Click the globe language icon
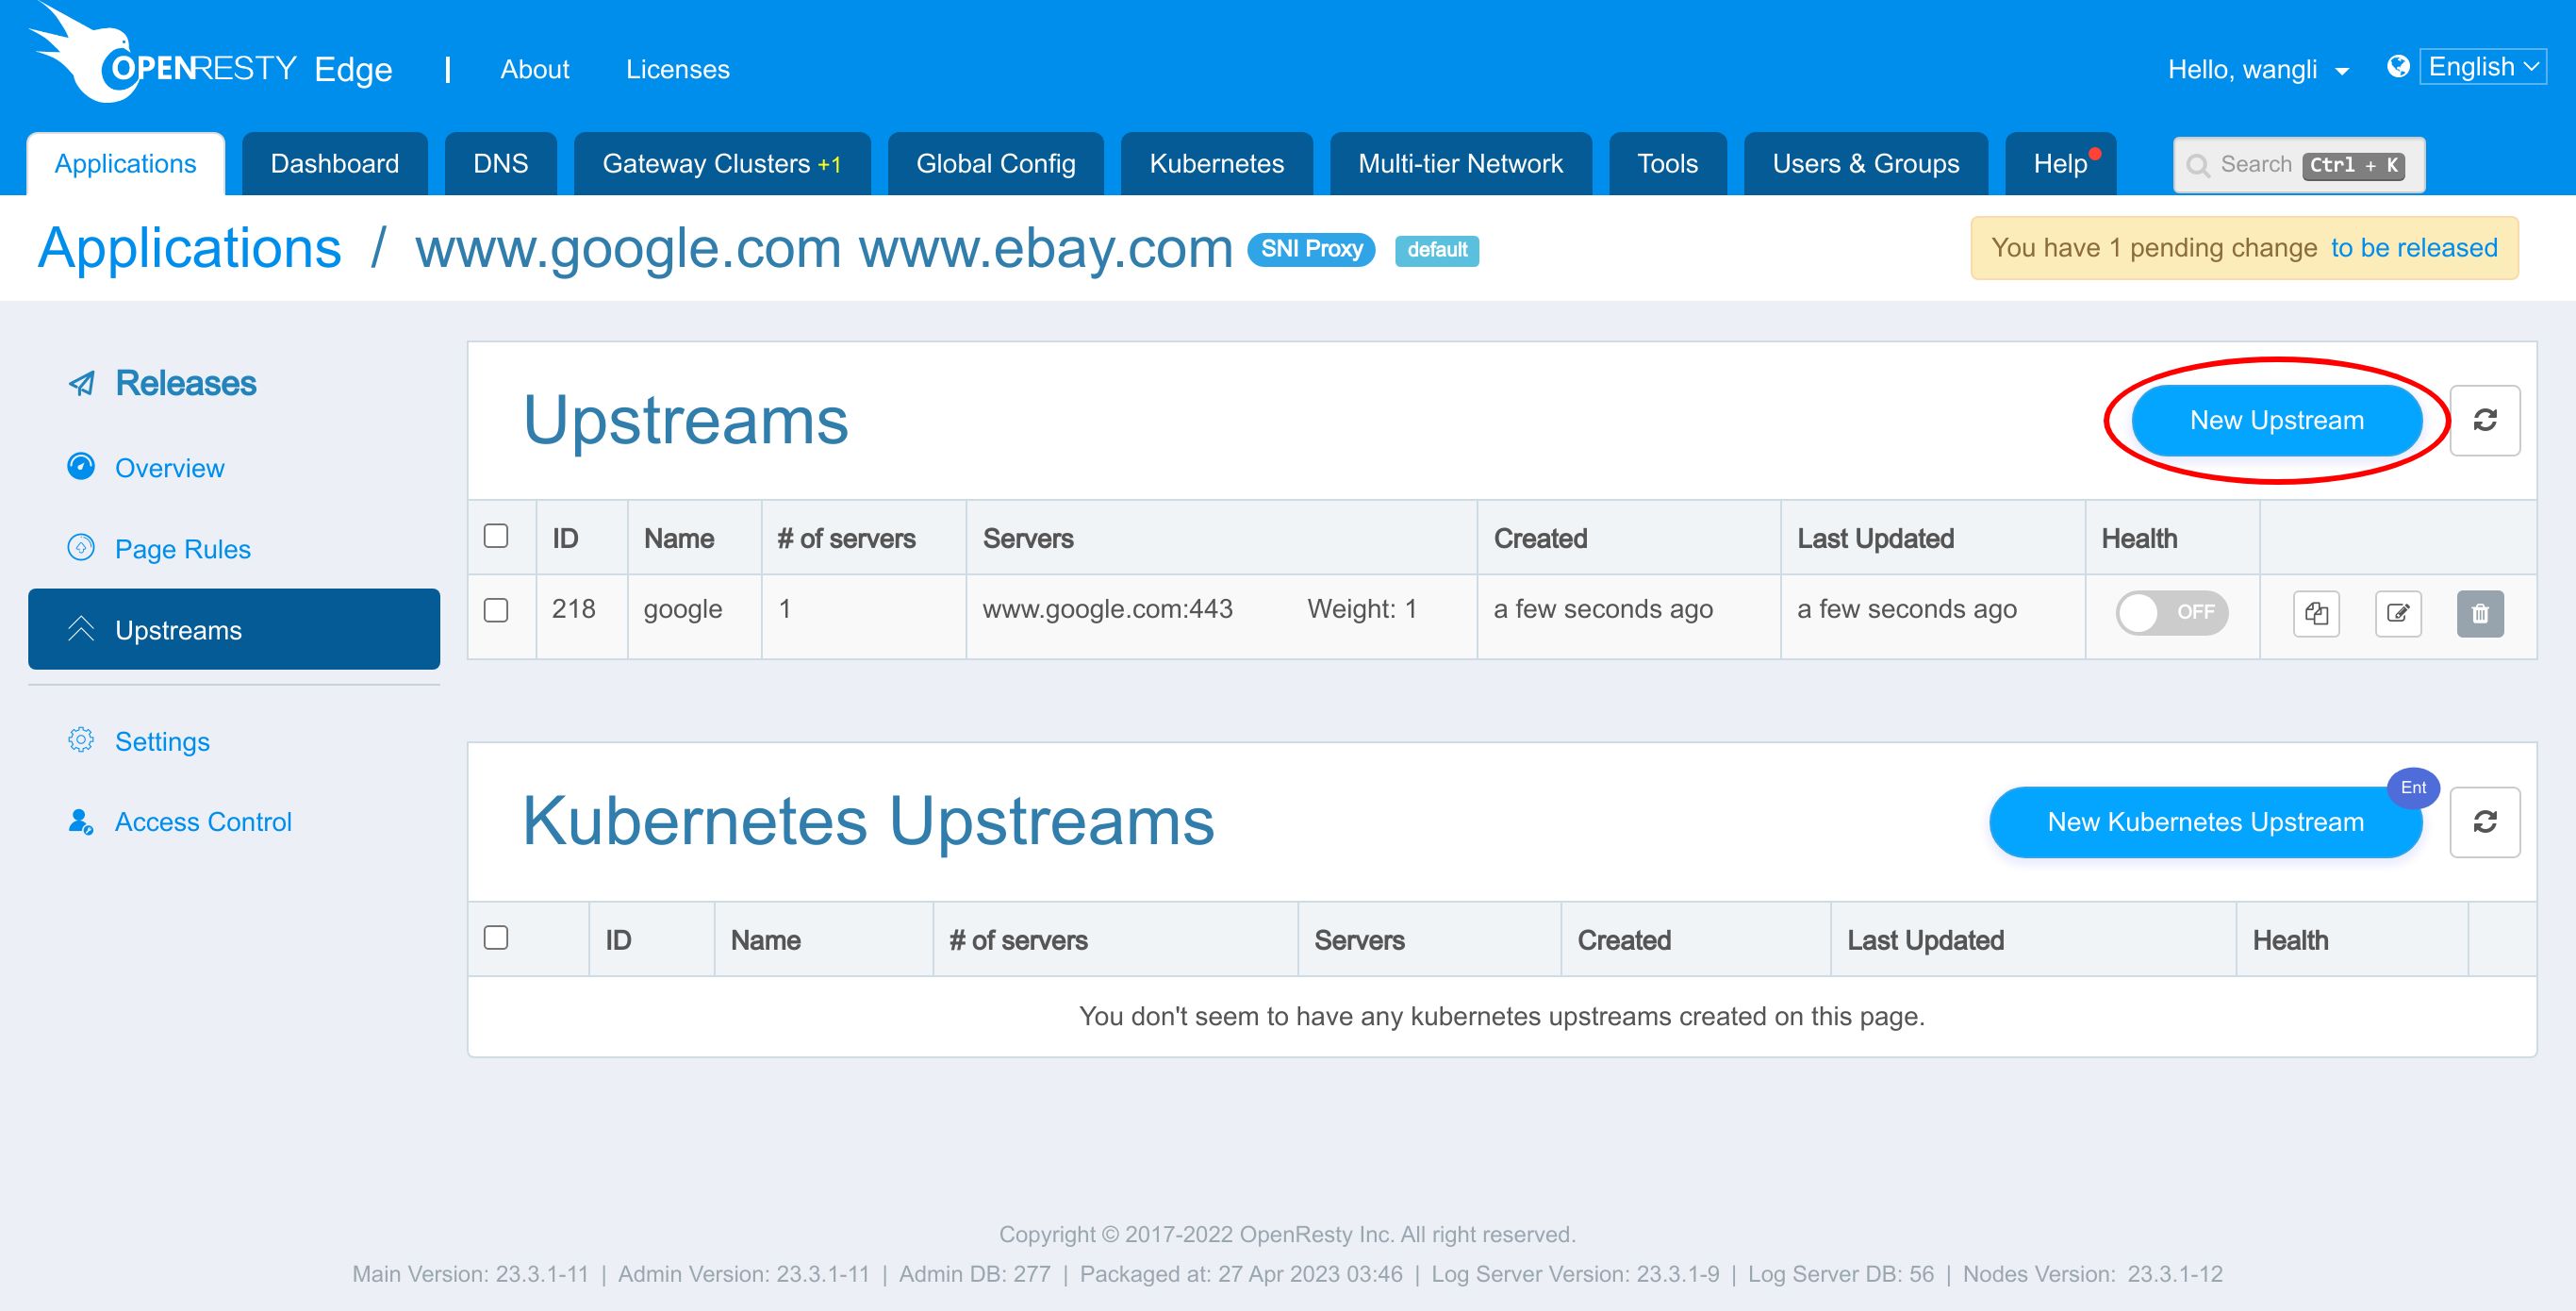Screen dimensions: 2576x1311 click(x=2397, y=66)
